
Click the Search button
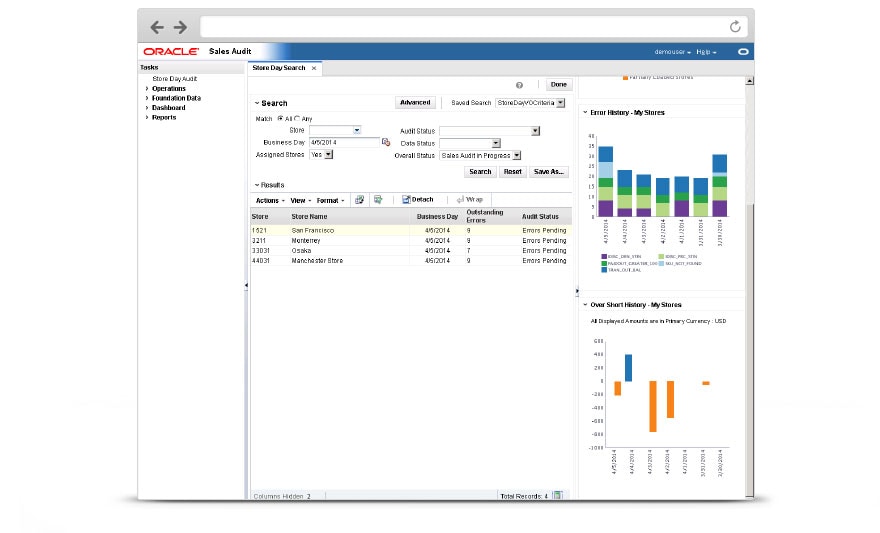(480, 172)
